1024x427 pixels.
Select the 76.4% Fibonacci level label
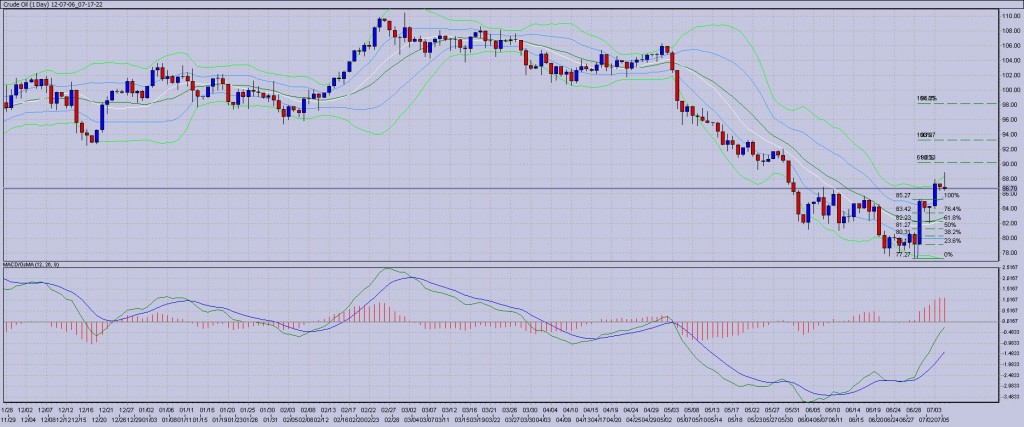(x=951, y=209)
